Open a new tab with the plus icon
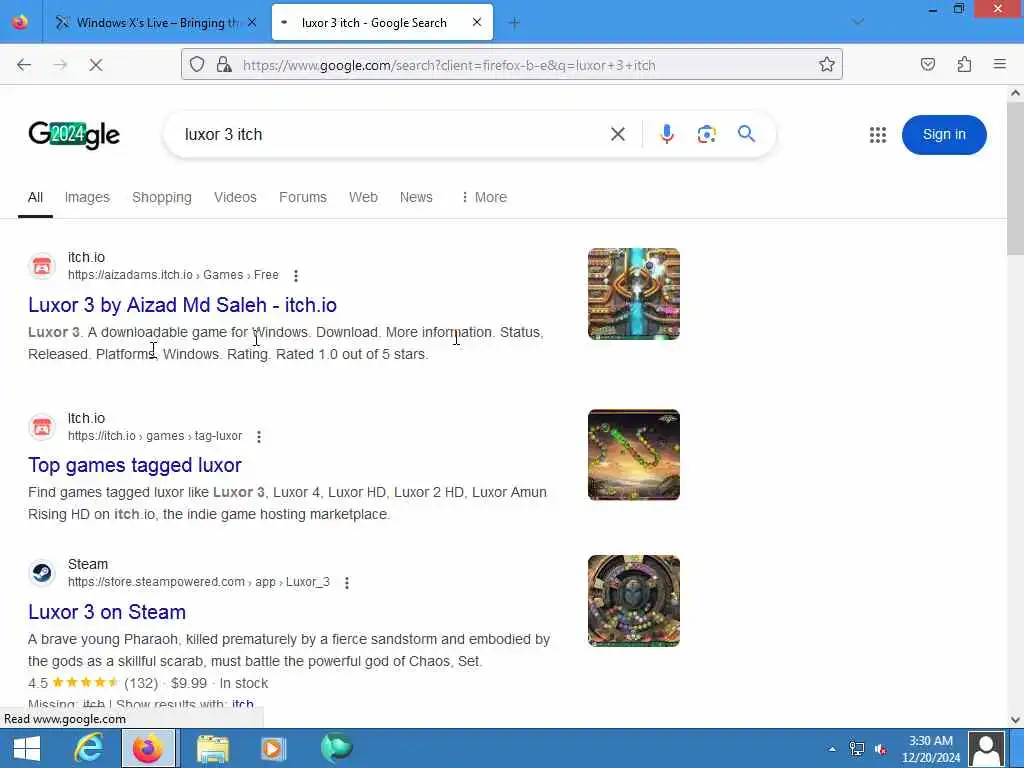The height and width of the screenshot is (768, 1024). [515, 23]
